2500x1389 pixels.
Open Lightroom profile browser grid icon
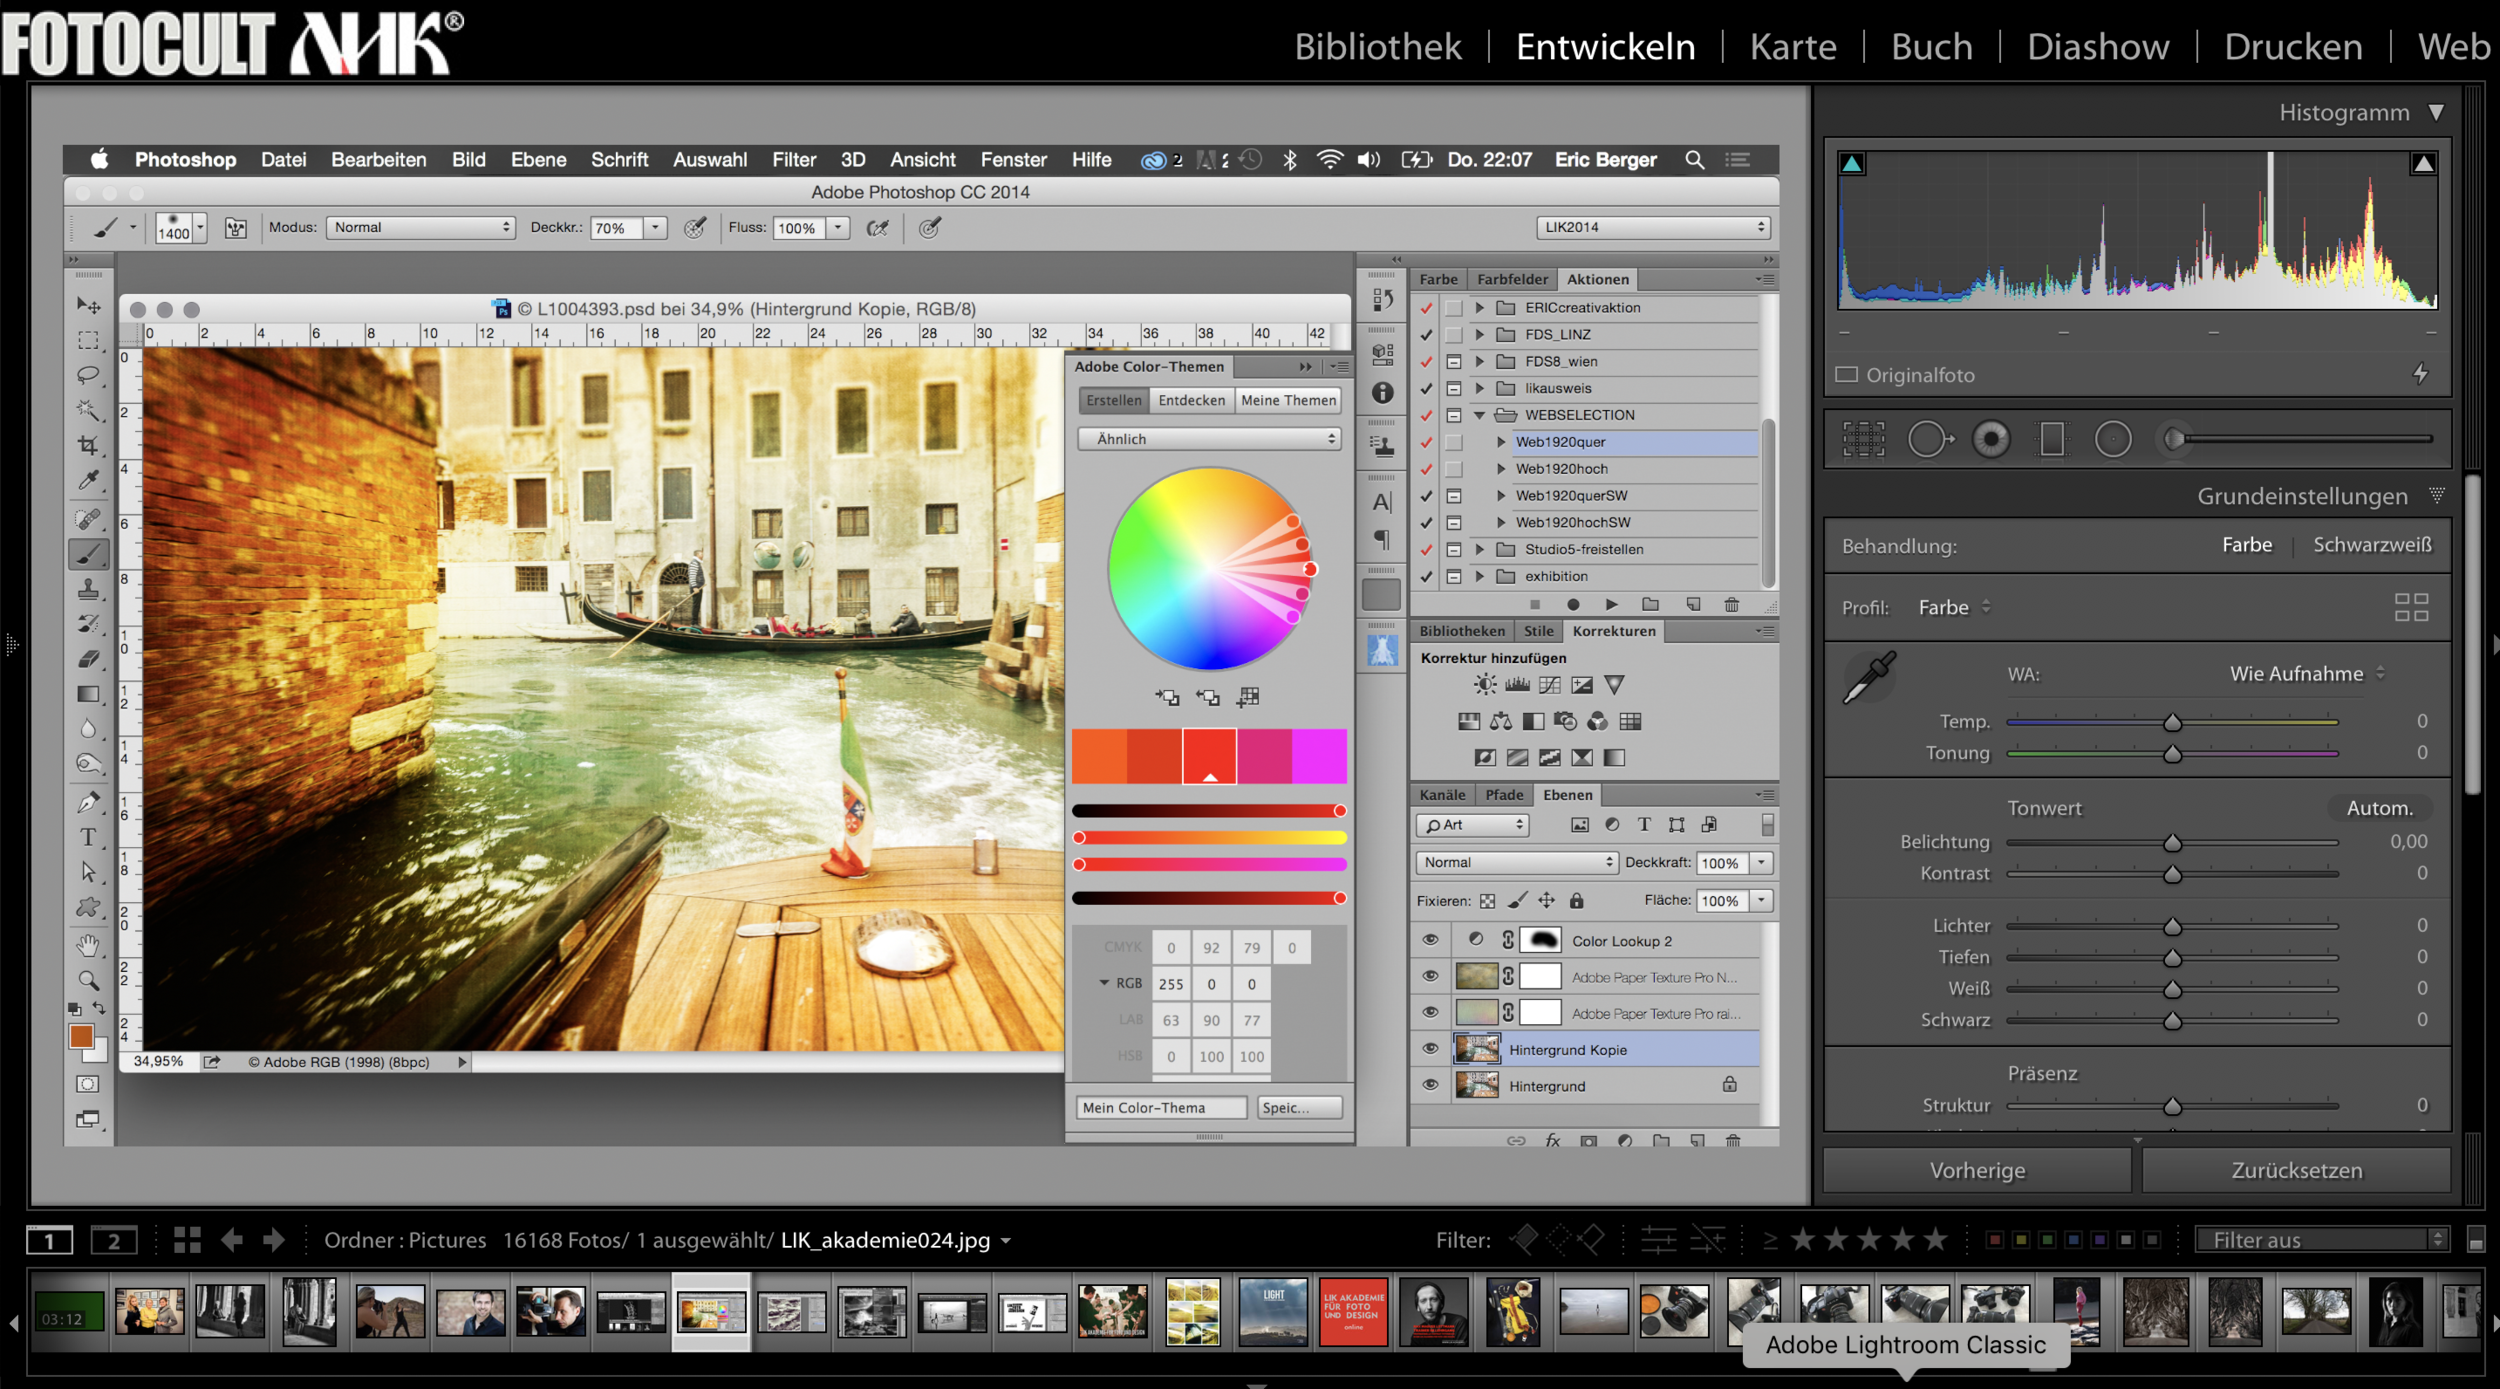pos(2411,607)
